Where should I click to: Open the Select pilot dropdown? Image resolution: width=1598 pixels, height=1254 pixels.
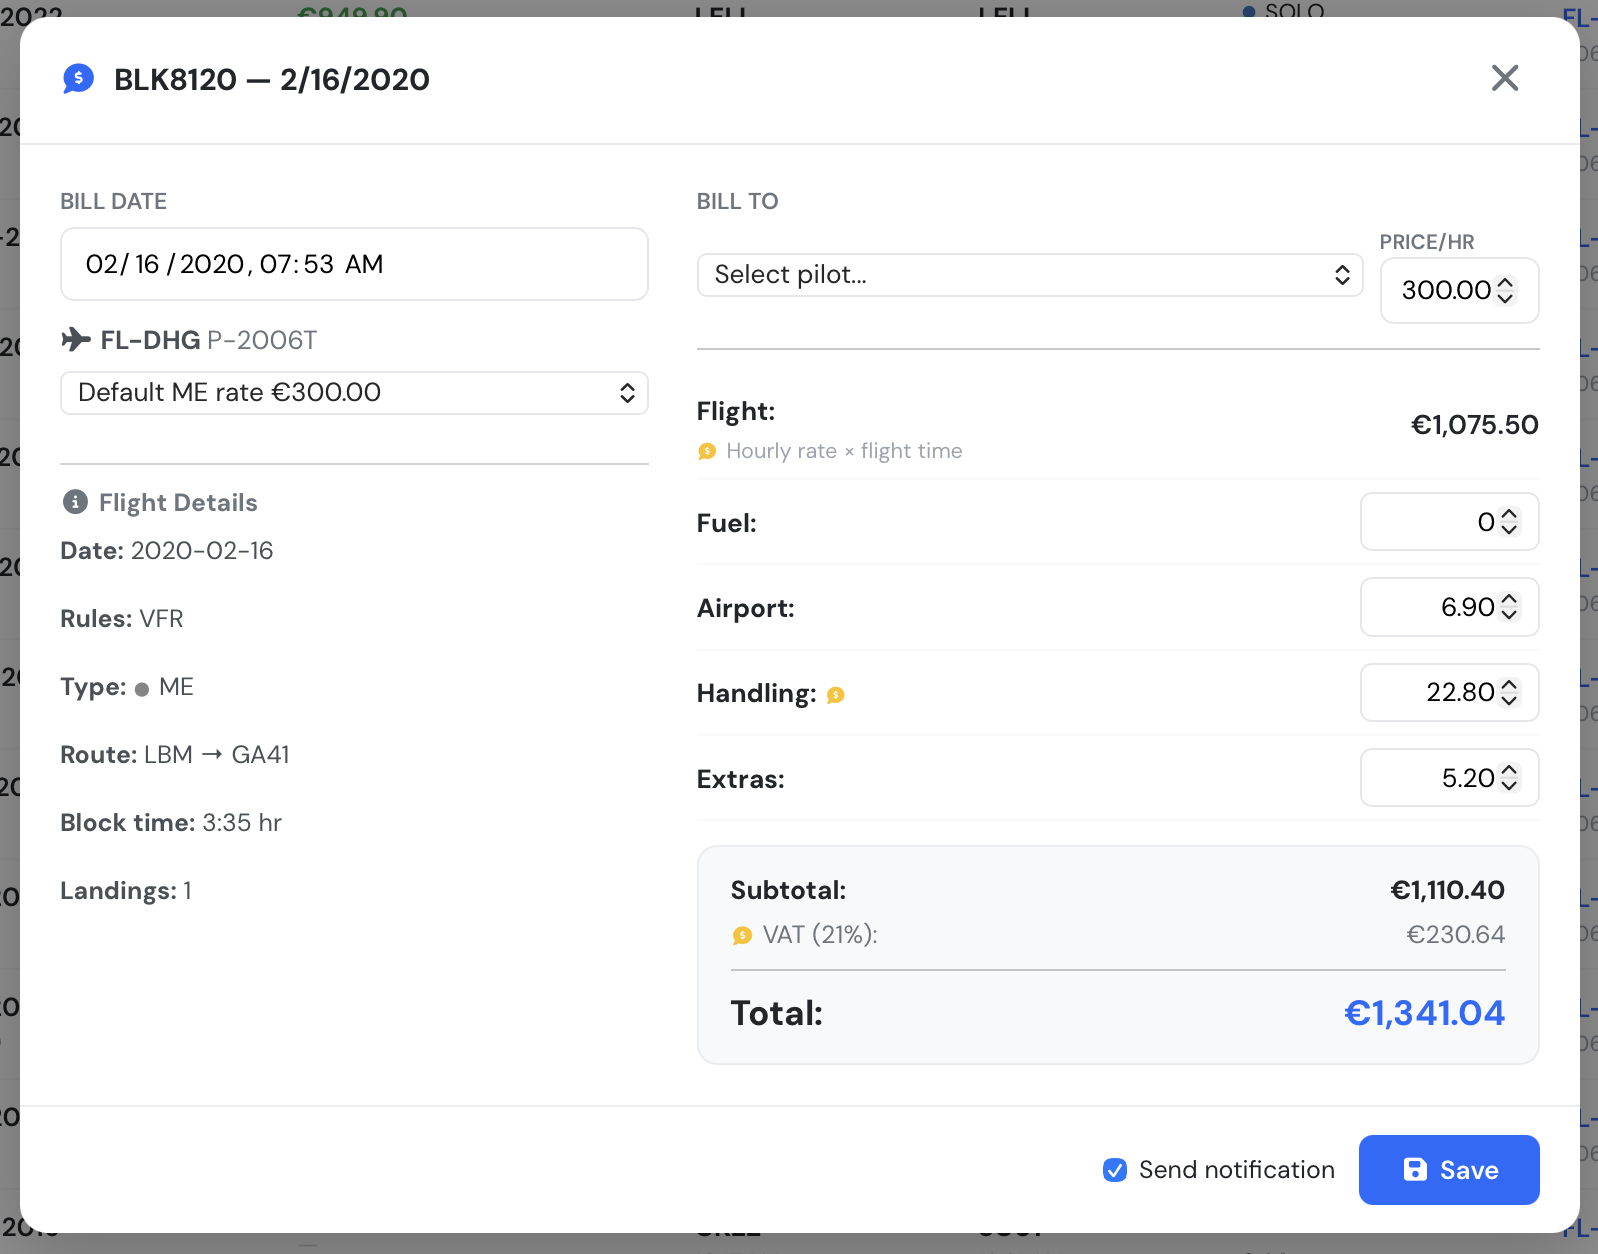tap(1030, 275)
